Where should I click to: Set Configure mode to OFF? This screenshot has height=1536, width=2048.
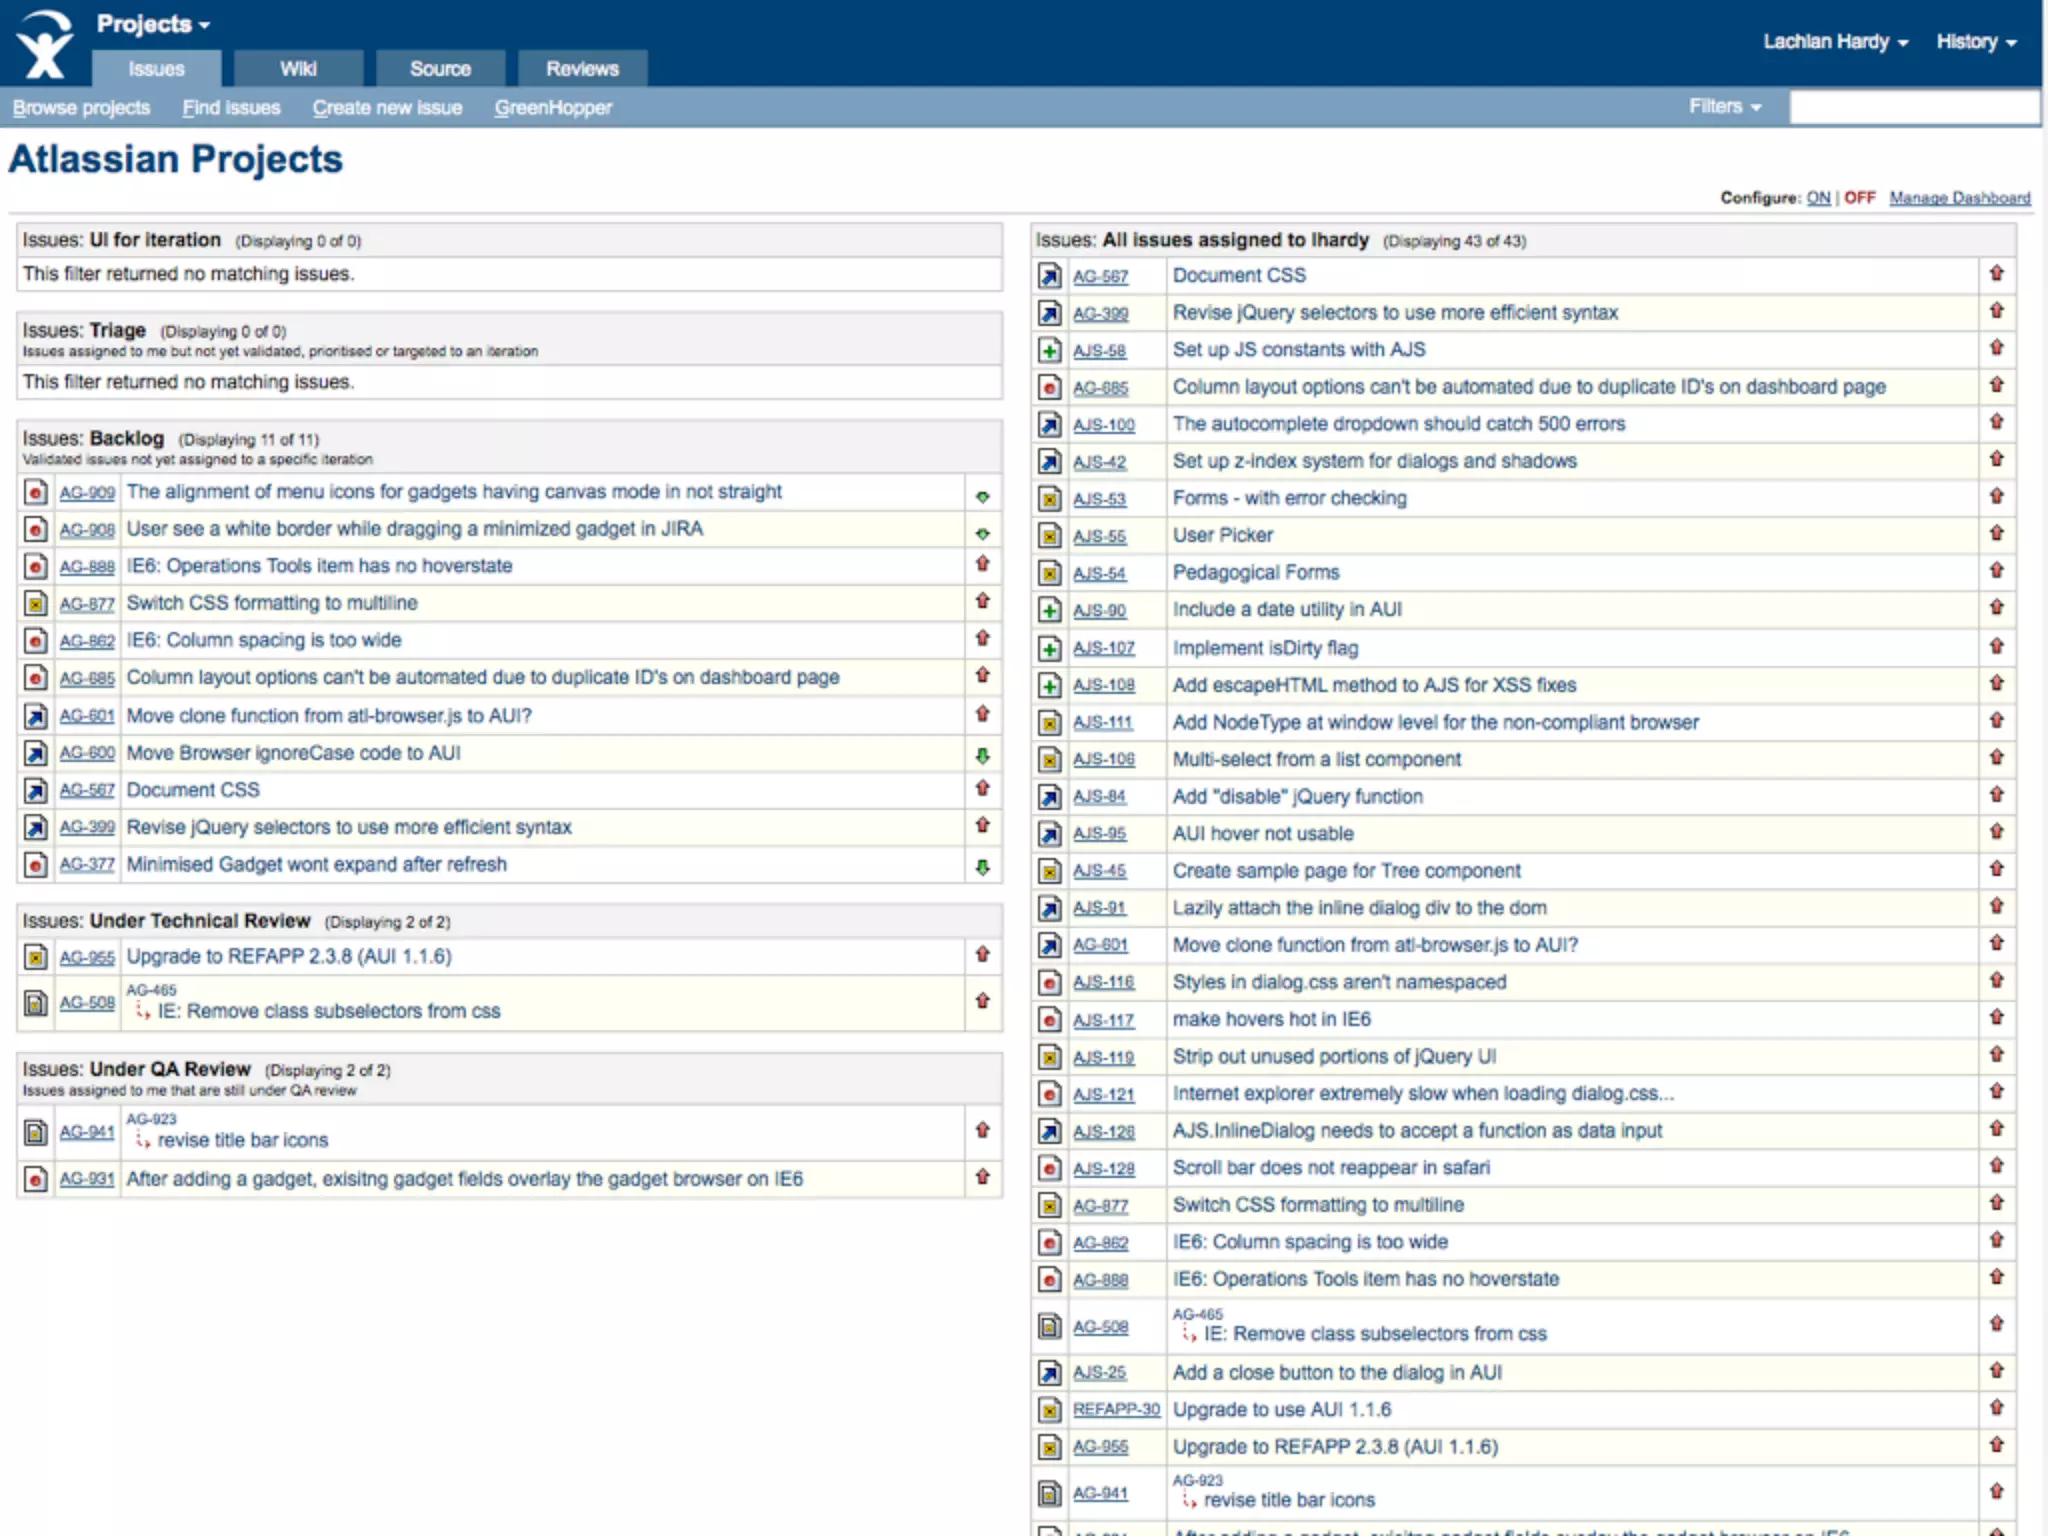pyautogui.click(x=1859, y=198)
